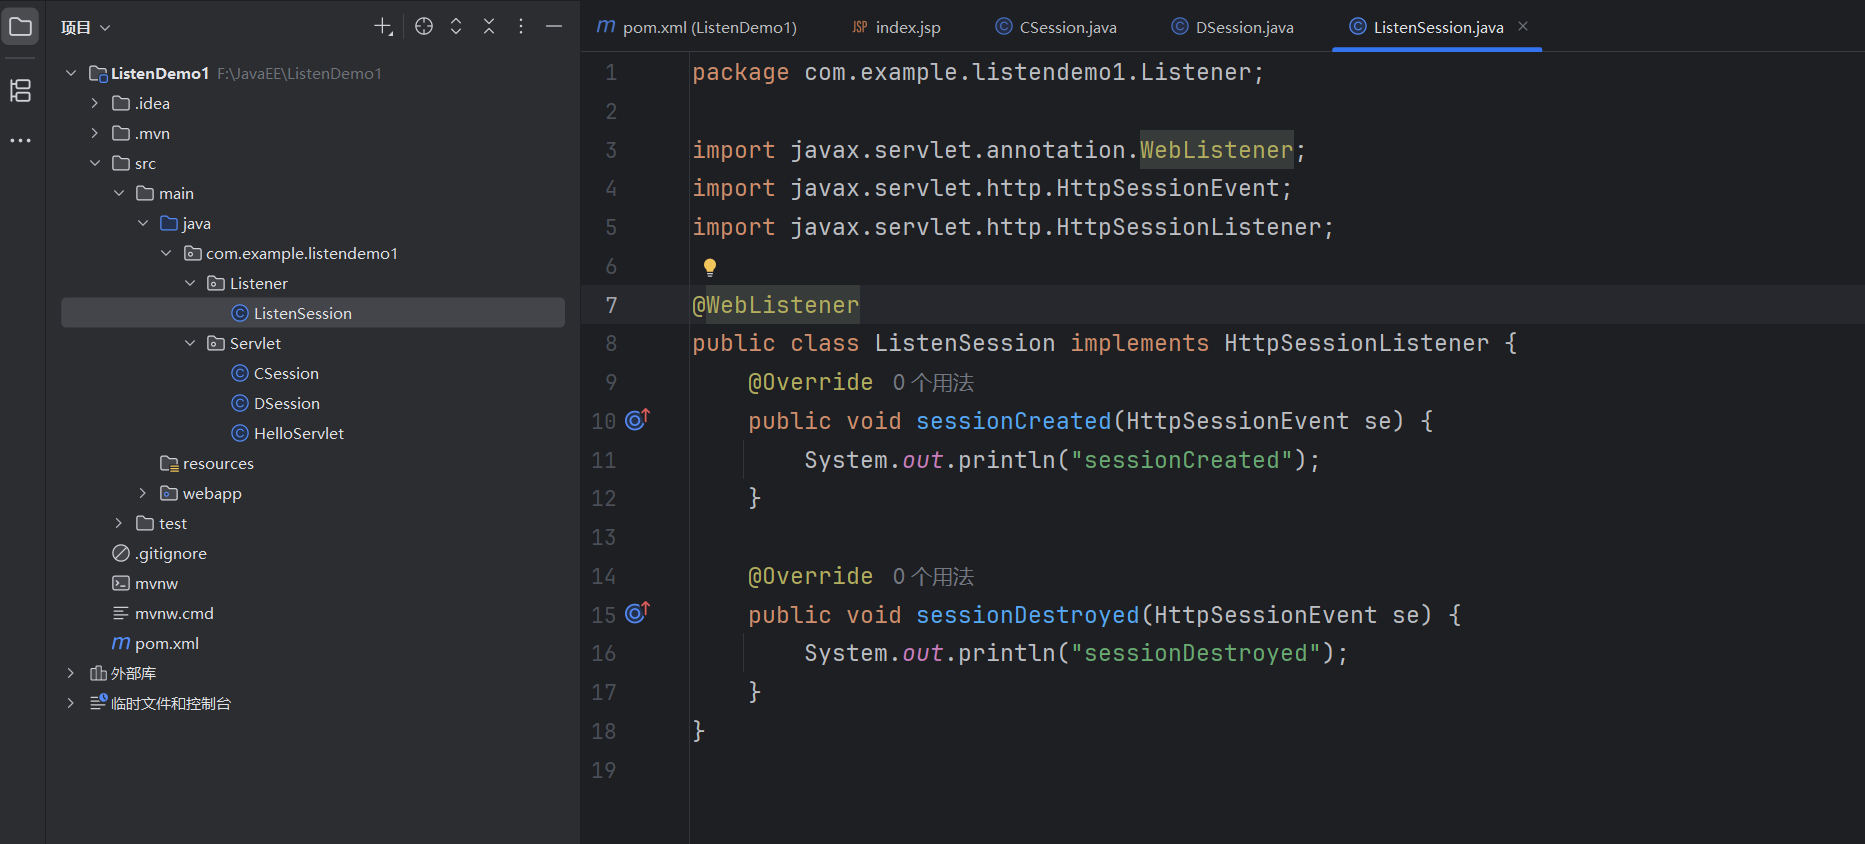Viewport: 1865px width, 844px height.
Task: Expand the test folder
Action: pyautogui.click(x=119, y=523)
